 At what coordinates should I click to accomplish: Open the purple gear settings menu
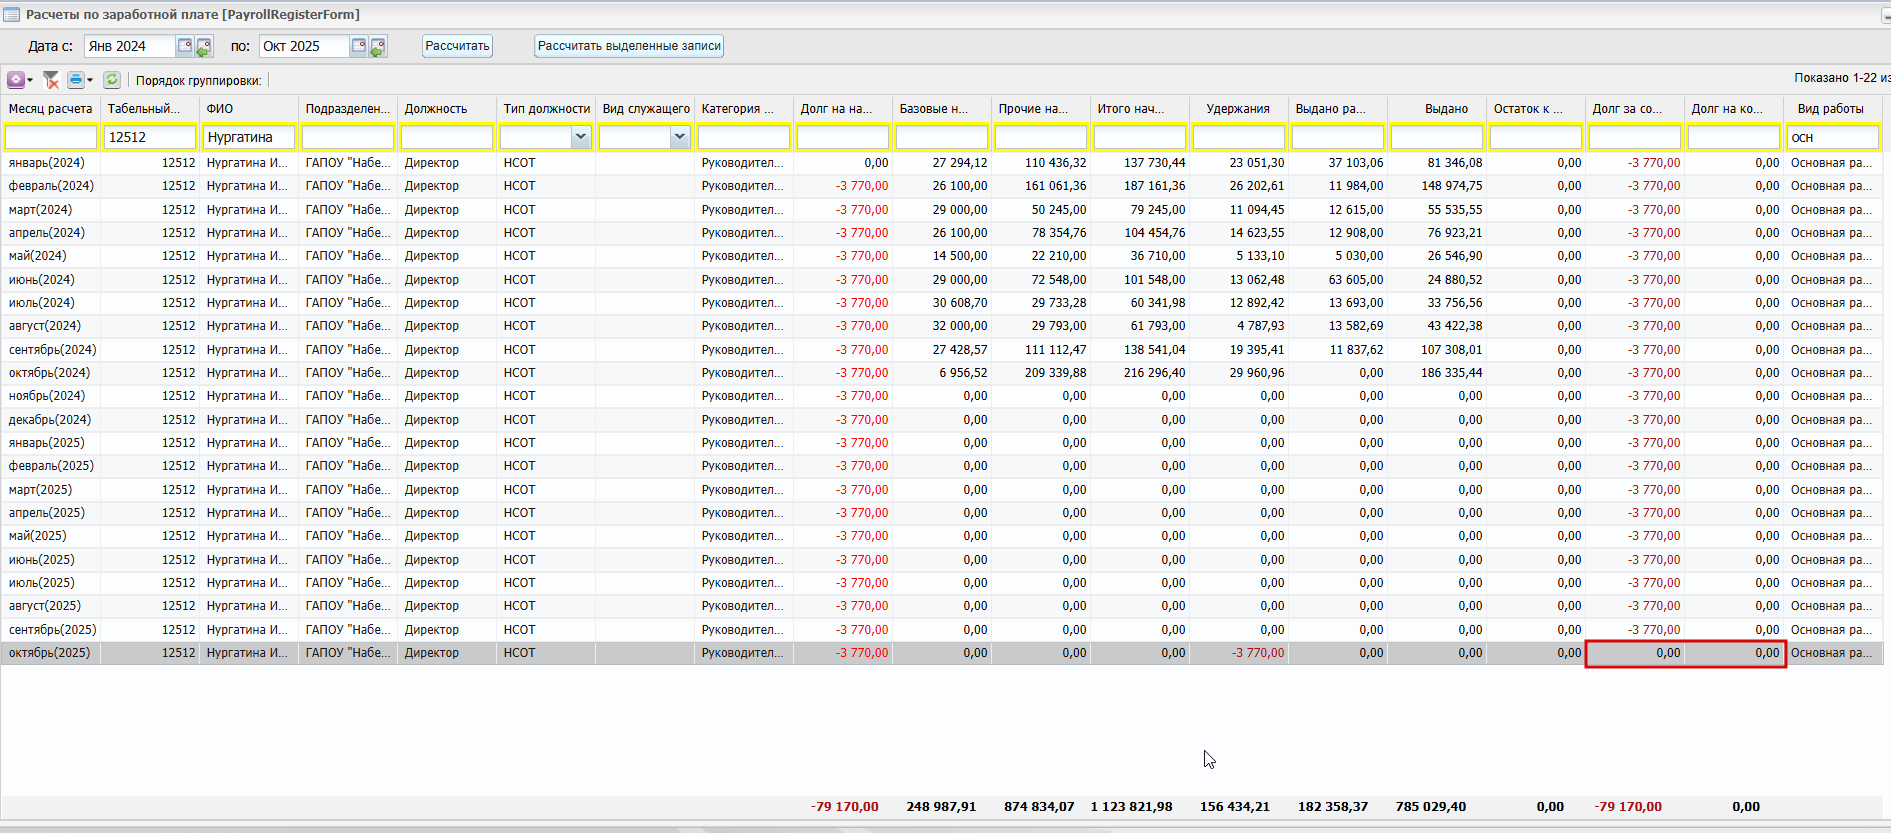coord(16,80)
